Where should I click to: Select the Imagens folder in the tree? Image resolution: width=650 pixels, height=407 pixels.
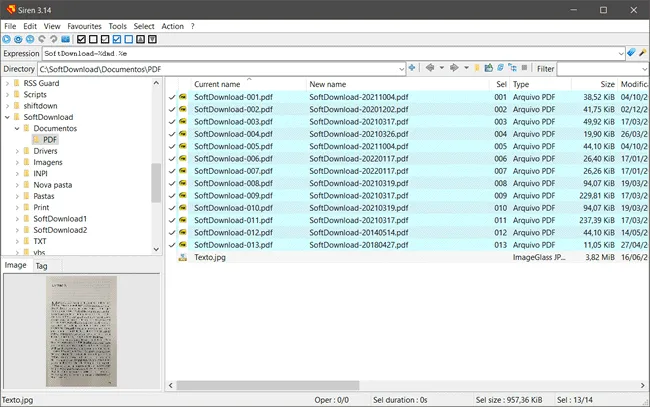48,162
